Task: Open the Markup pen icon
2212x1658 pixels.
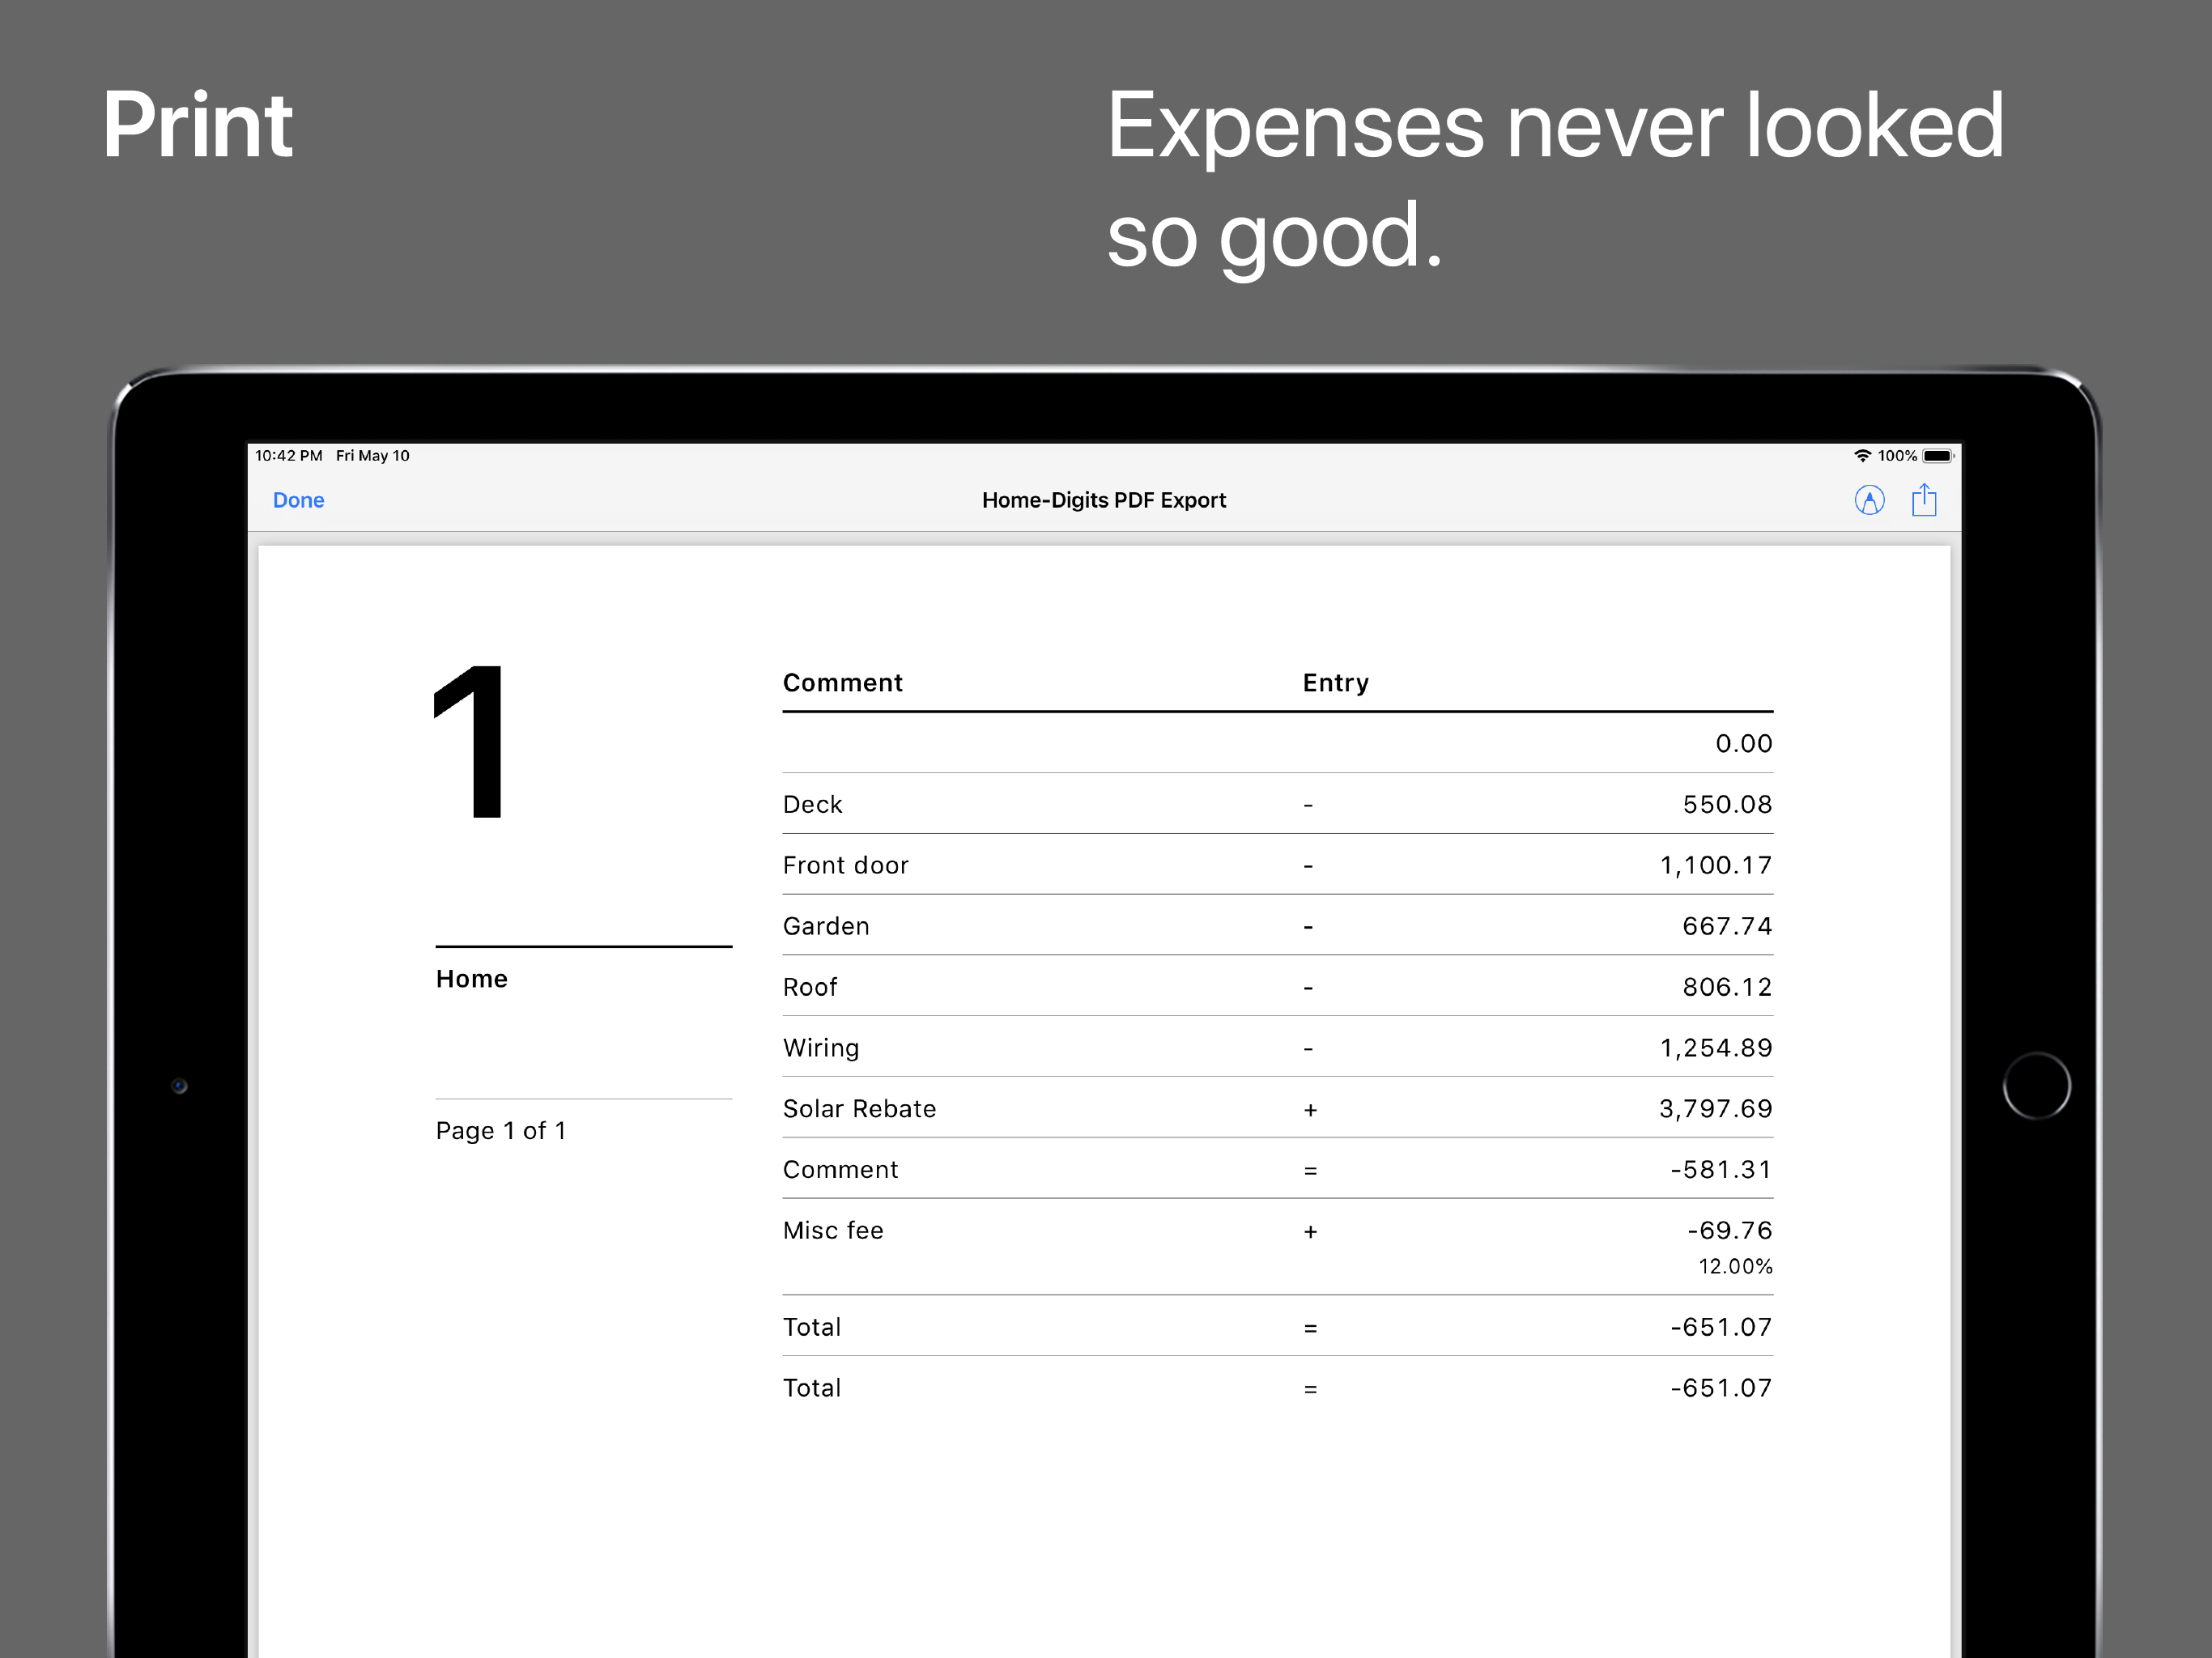Action: 1868,500
